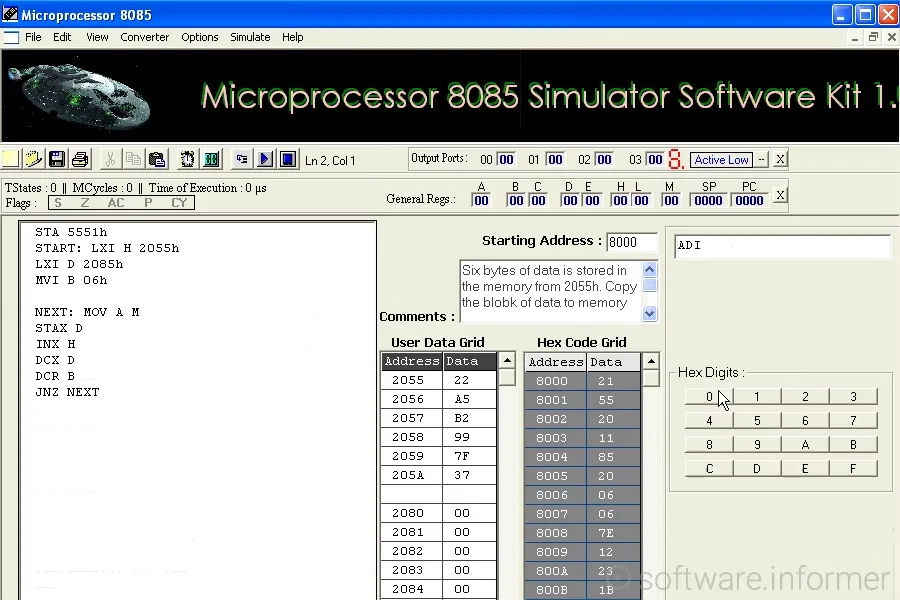Click User Data Grid address 2055 cell
This screenshot has height=600, width=900.
[x=411, y=380]
